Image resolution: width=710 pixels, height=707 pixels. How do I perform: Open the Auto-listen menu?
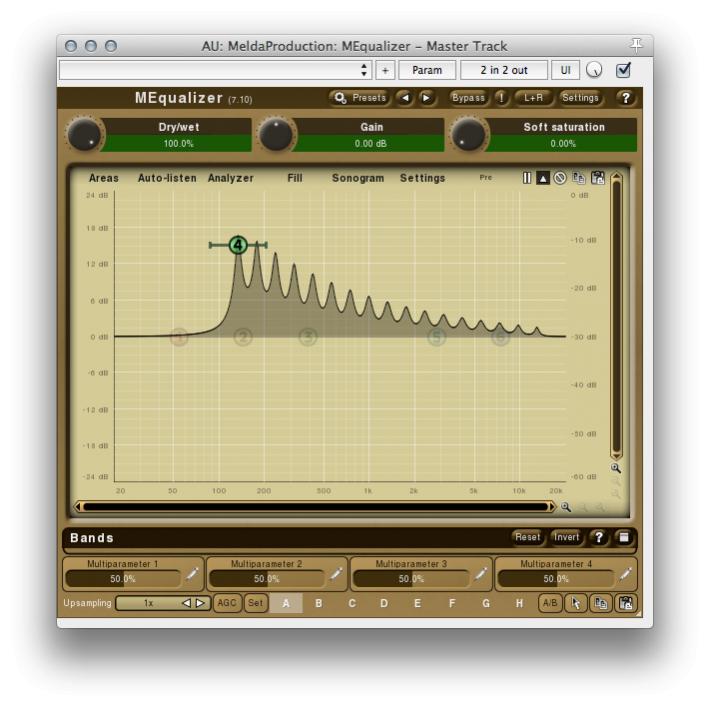[167, 178]
